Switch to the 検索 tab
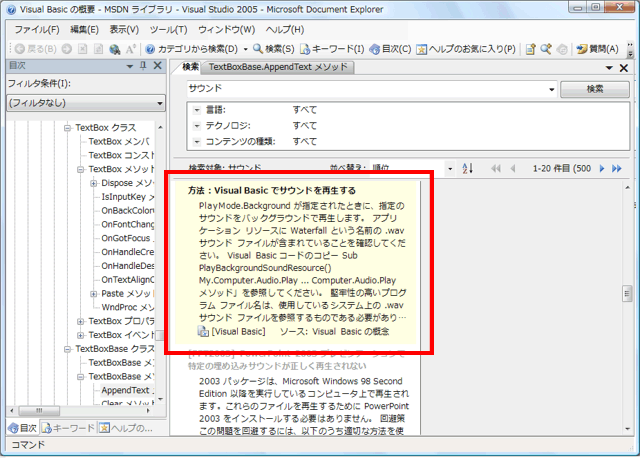640x458 pixels. click(190, 67)
